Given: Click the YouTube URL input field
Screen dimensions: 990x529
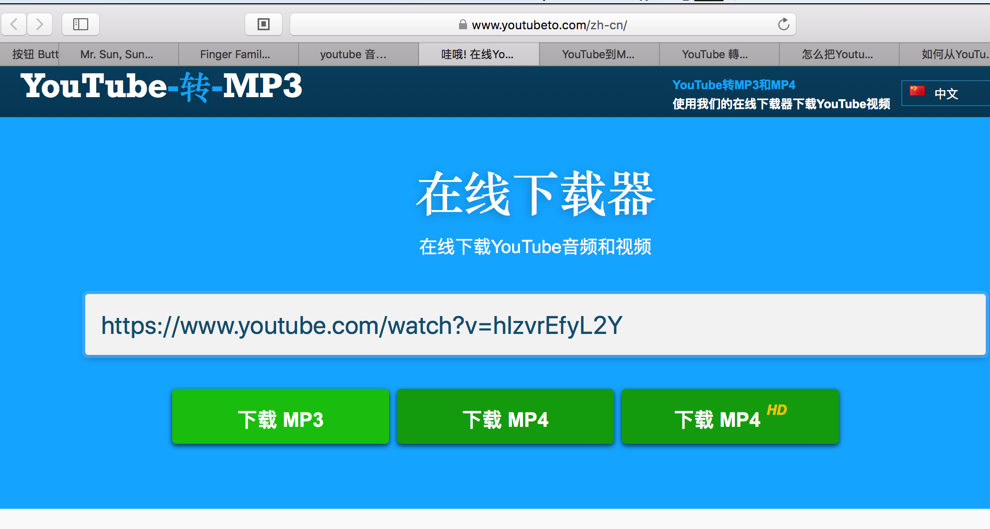Looking at the screenshot, I should click(x=535, y=324).
